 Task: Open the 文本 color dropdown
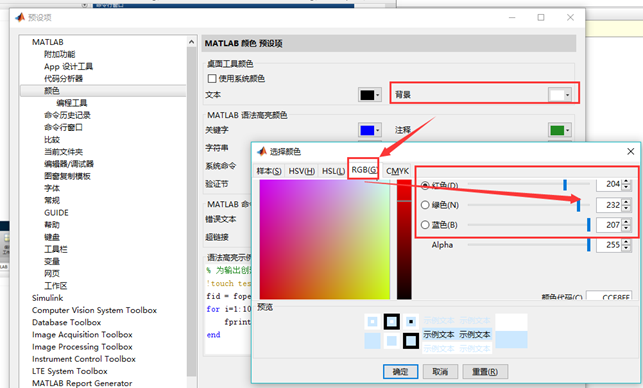[370, 95]
